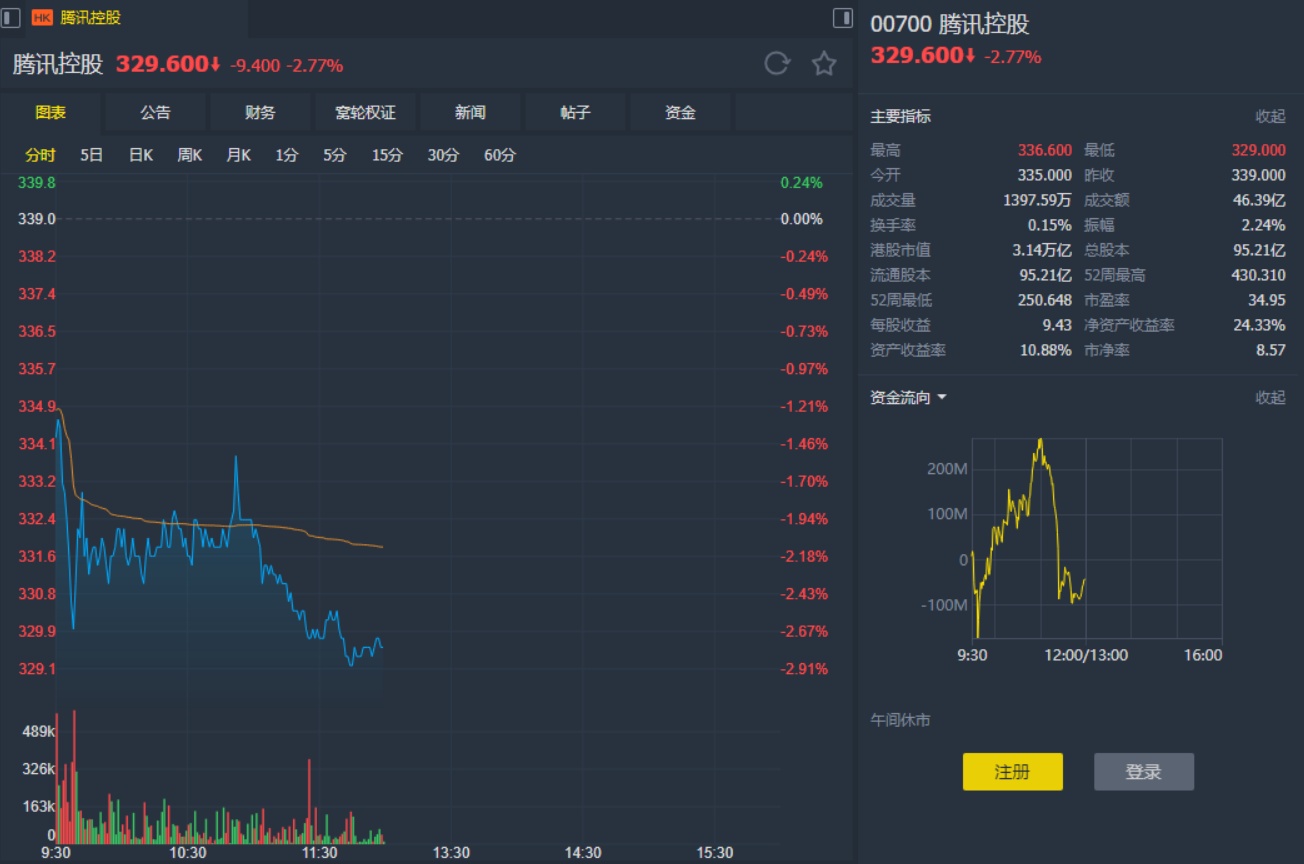
Task: Open the 财务 tab
Action: pyautogui.click(x=260, y=113)
